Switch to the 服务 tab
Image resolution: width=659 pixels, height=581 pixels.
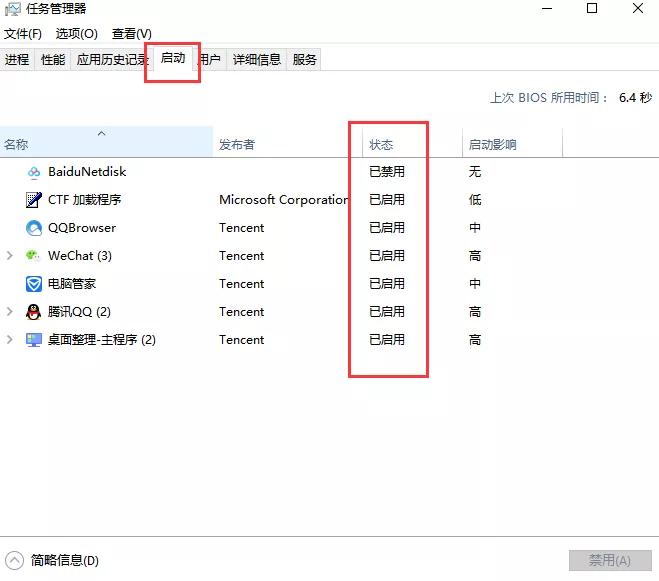click(x=304, y=59)
